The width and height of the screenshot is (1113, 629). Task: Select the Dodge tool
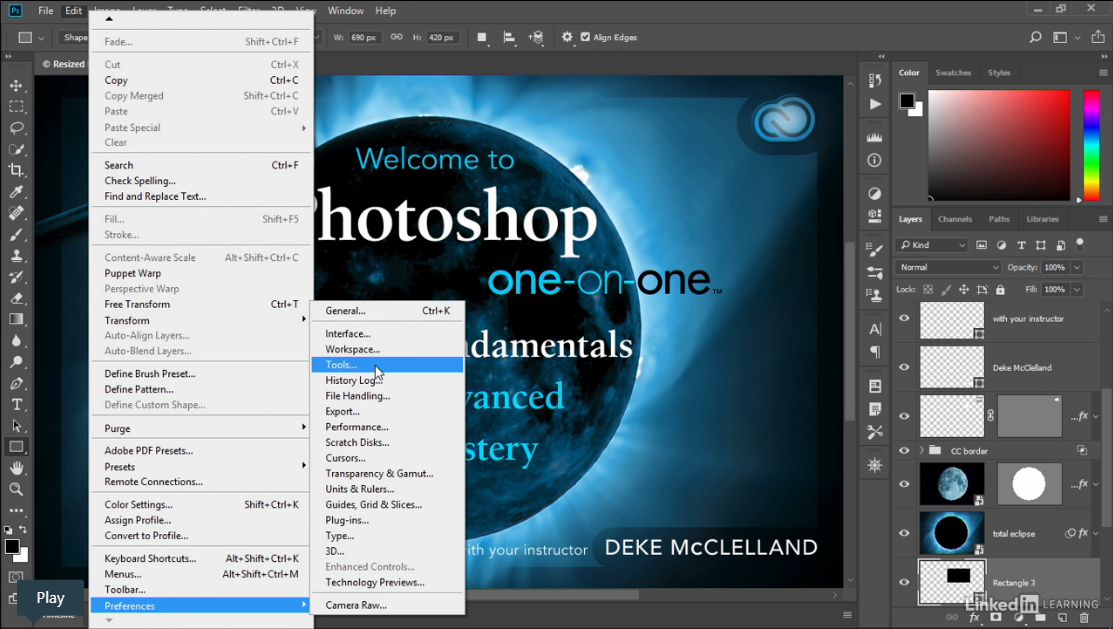tap(16, 362)
